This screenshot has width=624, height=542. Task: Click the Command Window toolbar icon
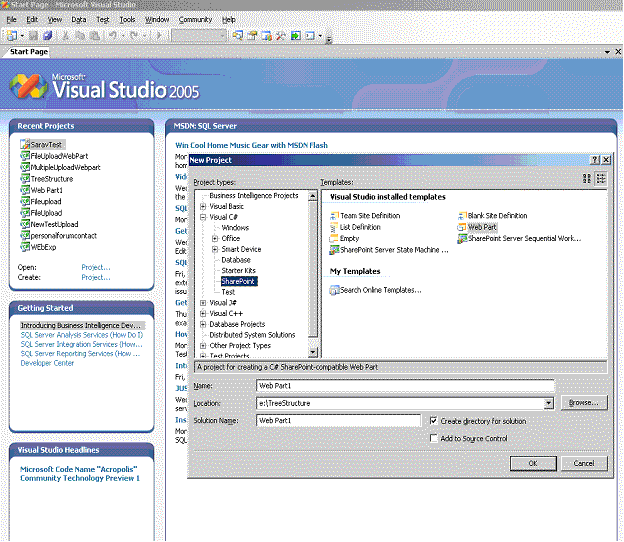310,36
